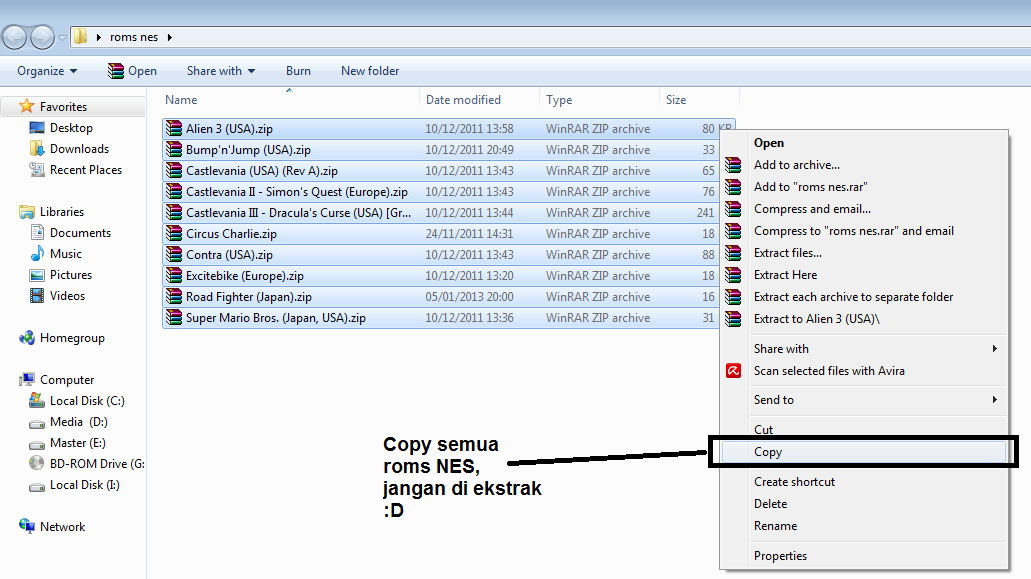The width and height of the screenshot is (1031, 579).
Task: Open the Share with toolbar dropdown
Action: point(220,71)
